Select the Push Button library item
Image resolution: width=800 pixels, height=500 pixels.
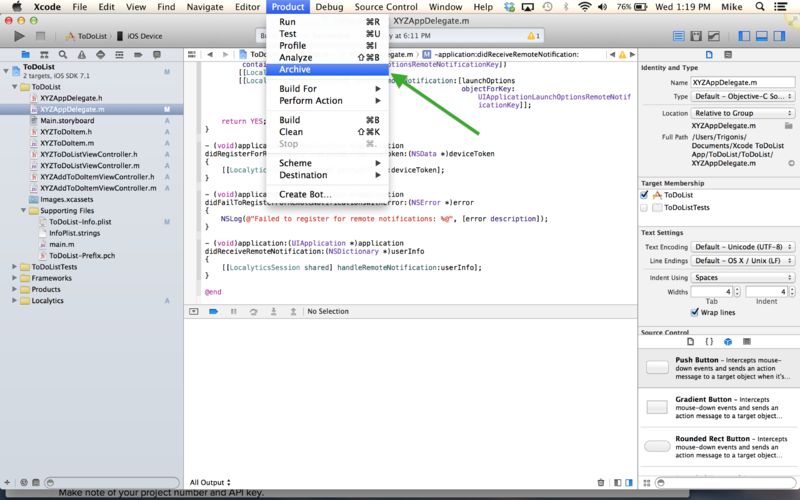pyautogui.click(x=719, y=367)
